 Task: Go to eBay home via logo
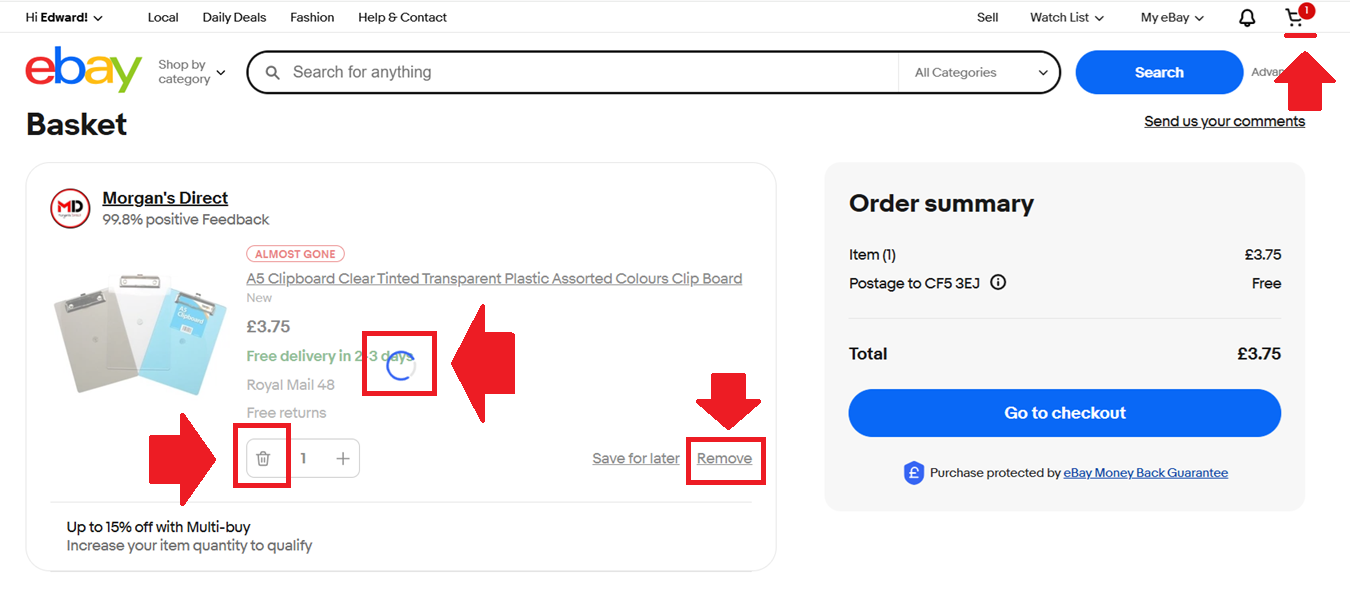(83, 71)
